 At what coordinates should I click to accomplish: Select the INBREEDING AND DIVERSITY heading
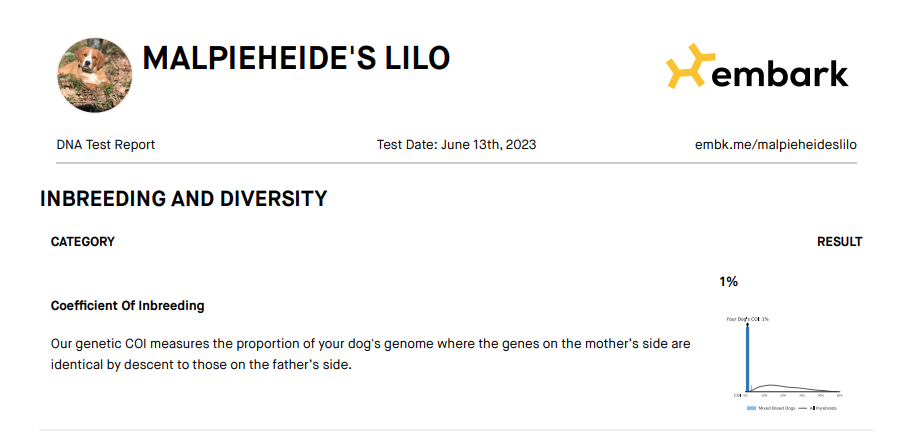pyautogui.click(x=183, y=199)
